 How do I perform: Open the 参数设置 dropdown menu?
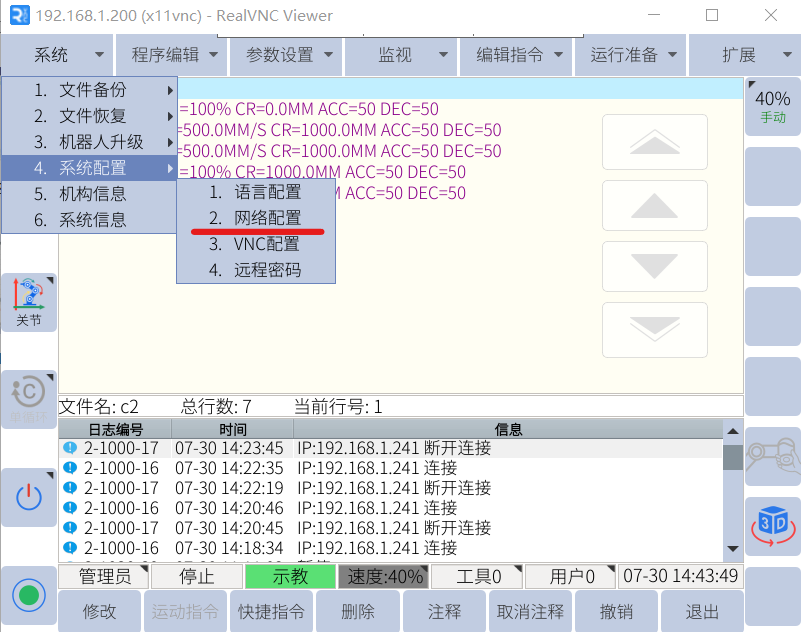(x=289, y=55)
